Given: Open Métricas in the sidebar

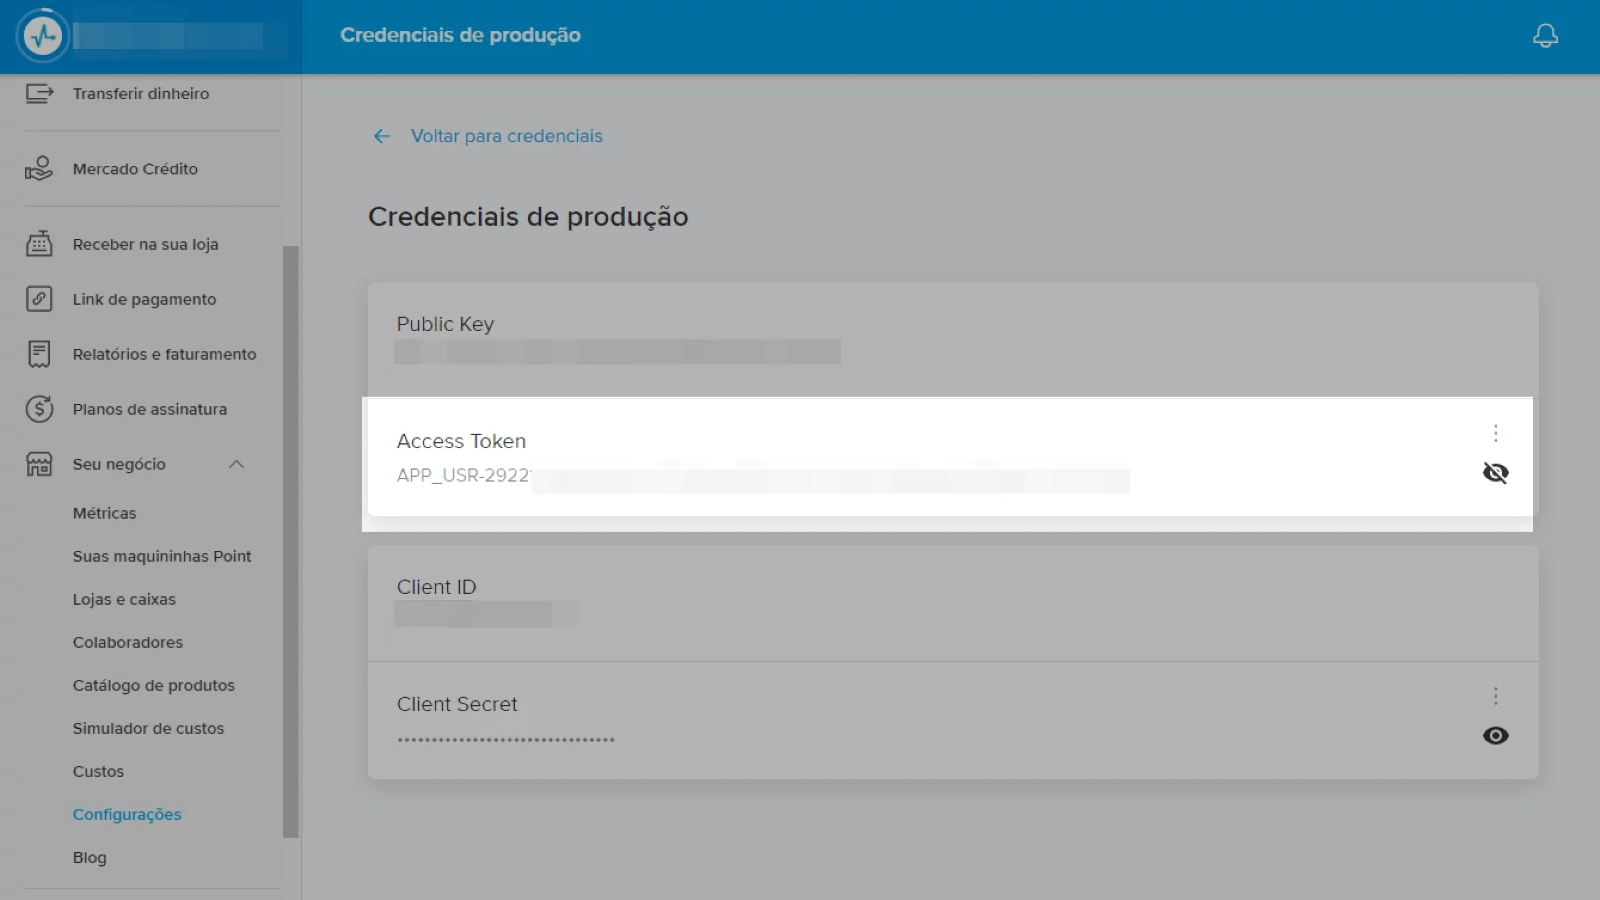Looking at the screenshot, I should (x=104, y=513).
